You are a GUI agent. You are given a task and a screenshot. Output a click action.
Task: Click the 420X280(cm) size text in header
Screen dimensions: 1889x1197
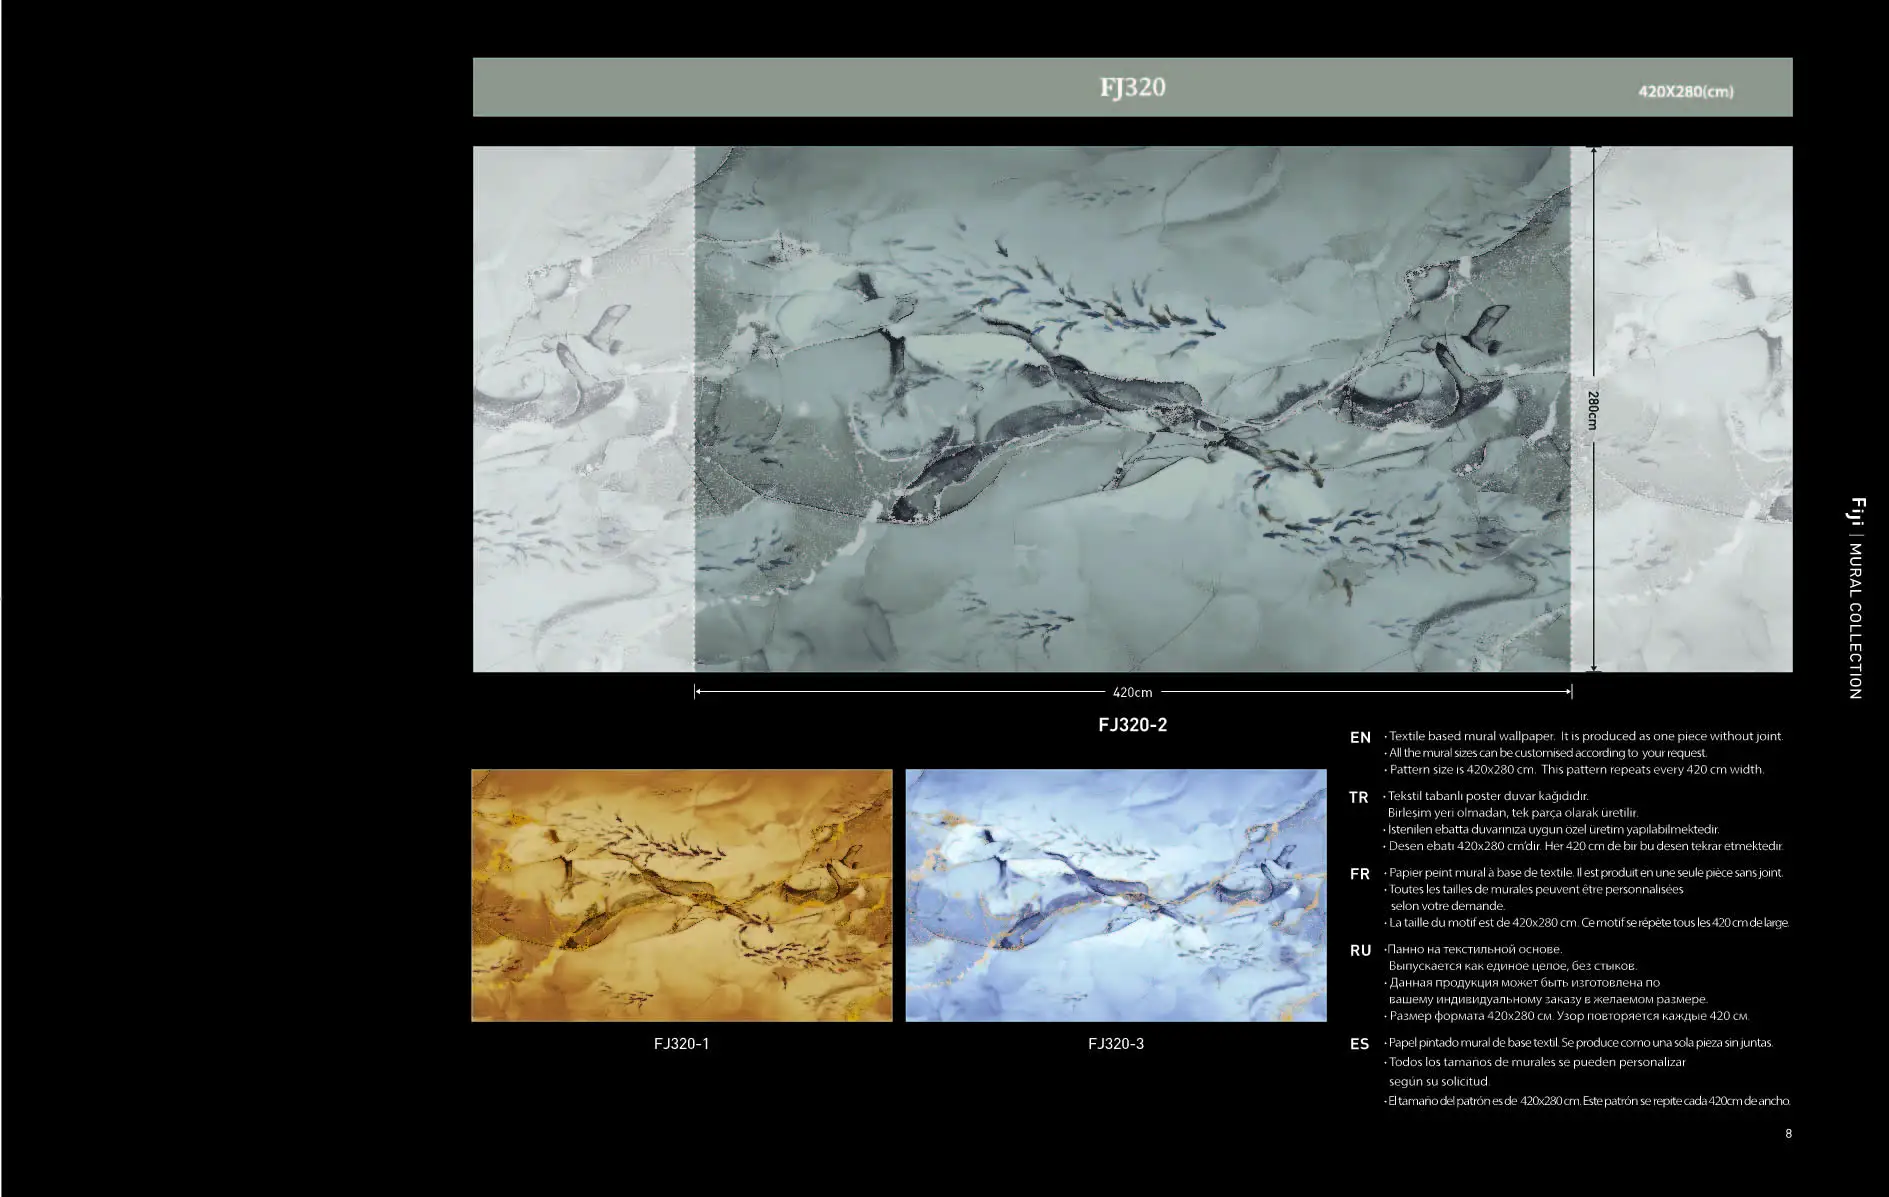click(x=1685, y=91)
